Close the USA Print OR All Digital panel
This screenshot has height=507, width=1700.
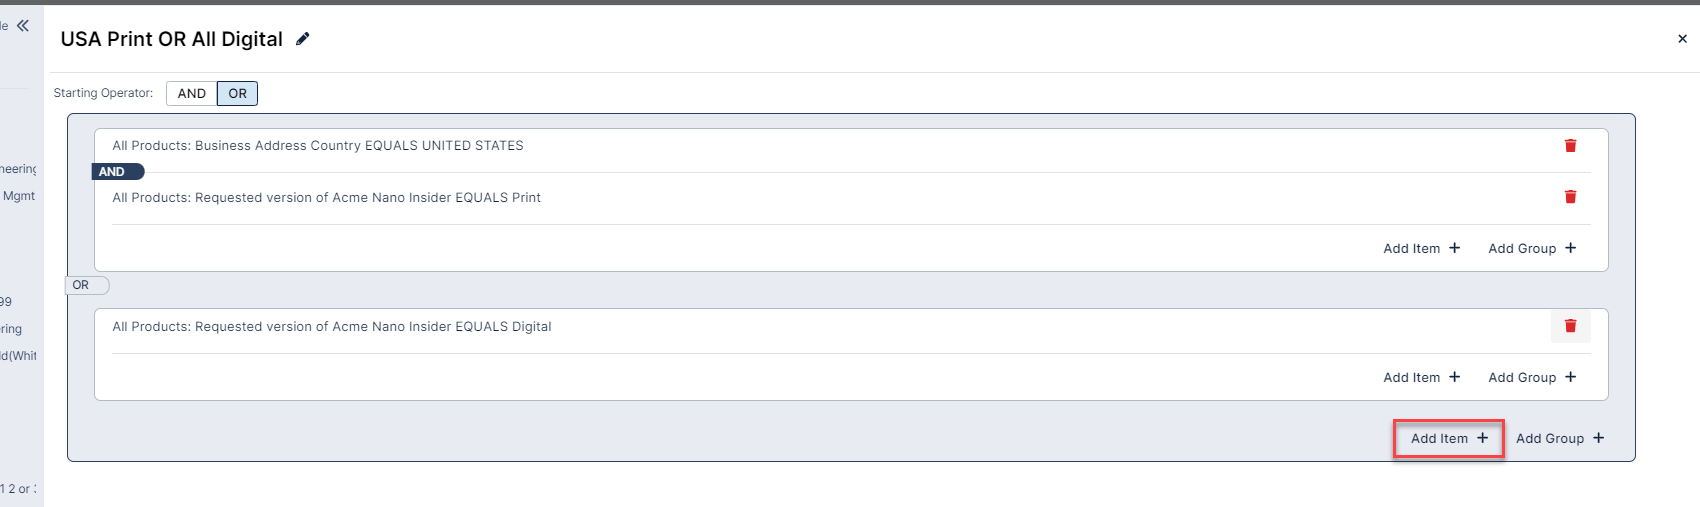pos(1682,39)
